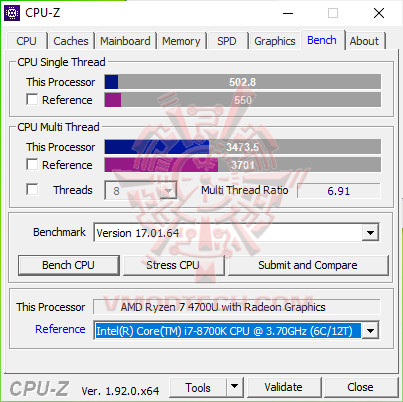The image size is (403, 402).
Task: Switch to the CPU tab
Action: pos(26,41)
